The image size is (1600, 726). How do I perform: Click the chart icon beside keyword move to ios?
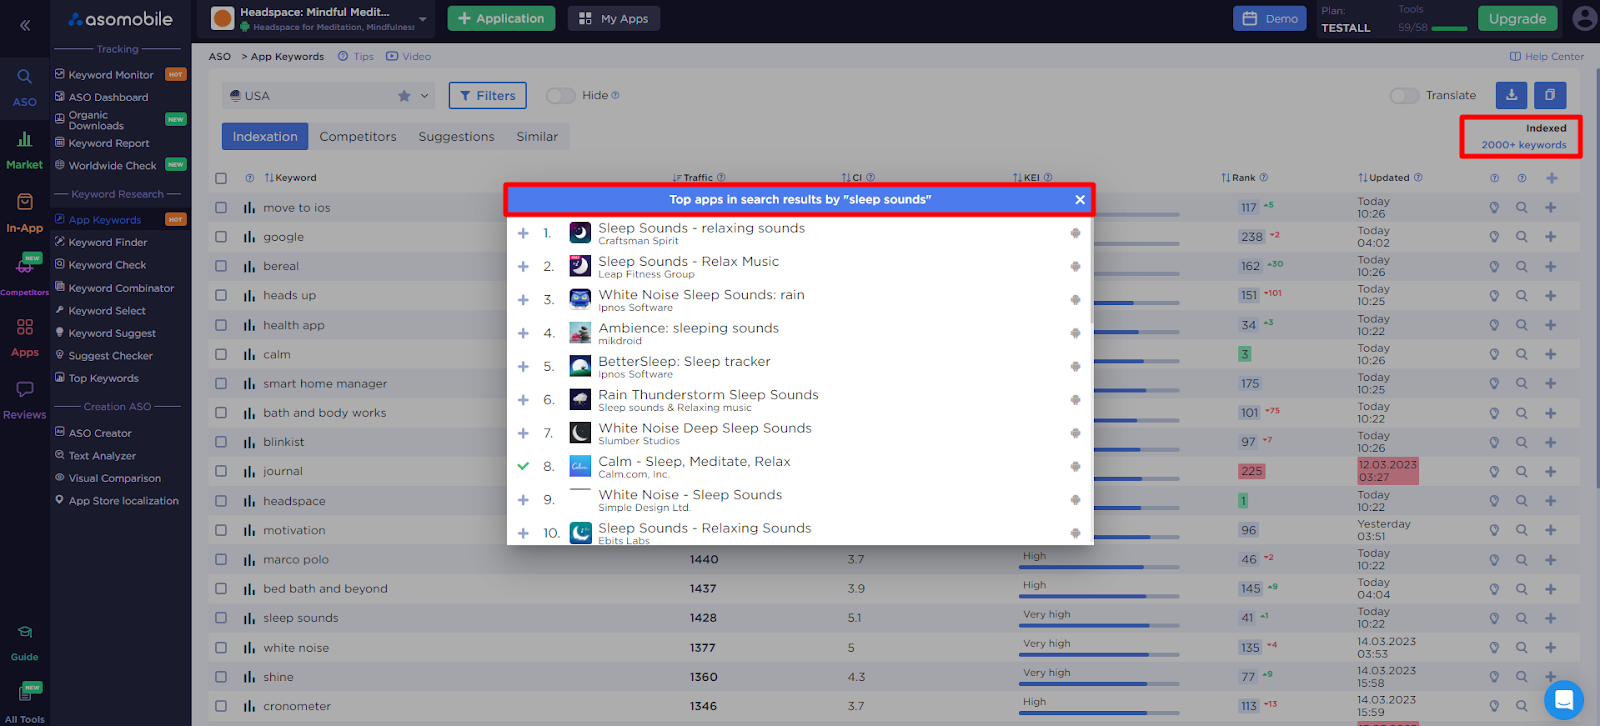click(x=249, y=208)
